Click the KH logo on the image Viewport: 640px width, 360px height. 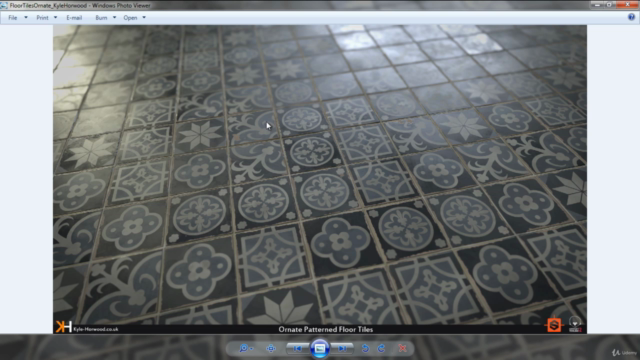pos(64,327)
